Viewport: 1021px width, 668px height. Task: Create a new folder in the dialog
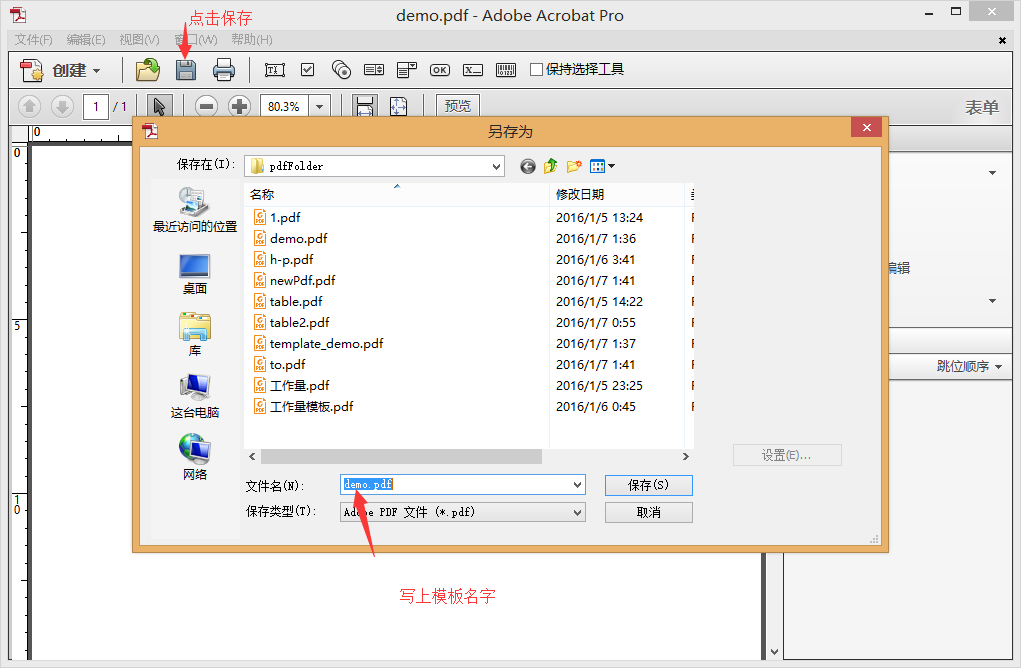[574, 166]
